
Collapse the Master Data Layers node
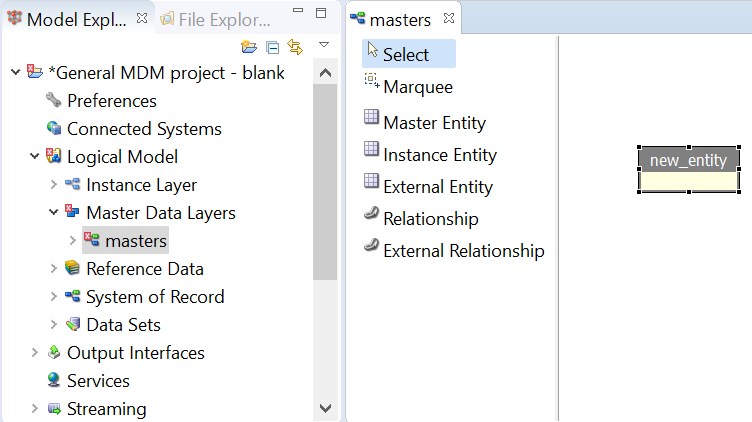pyautogui.click(x=54, y=213)
